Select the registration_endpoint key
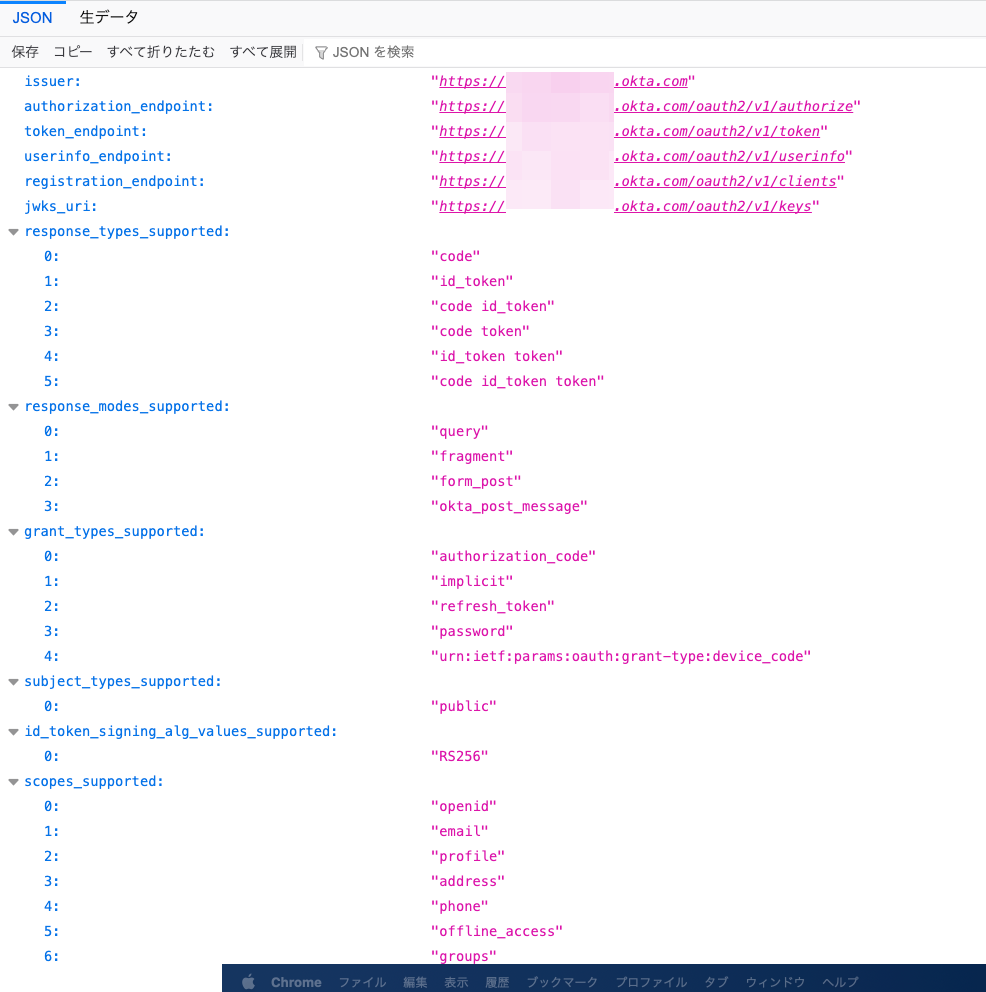Image resolution: width=986 pixels, height=992 pixels. pos(114,182)
